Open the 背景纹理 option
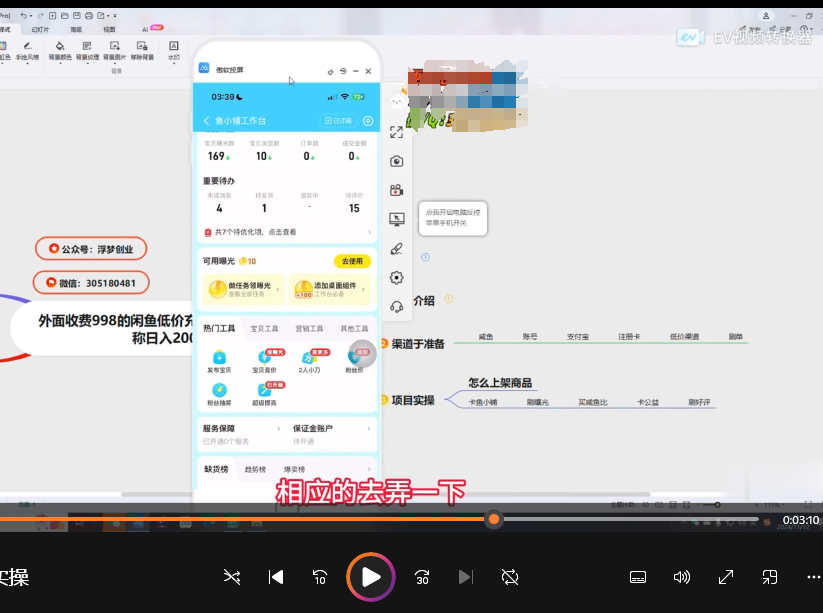The height and width of the screenshot is (613, 823). (x=87, y=51)
